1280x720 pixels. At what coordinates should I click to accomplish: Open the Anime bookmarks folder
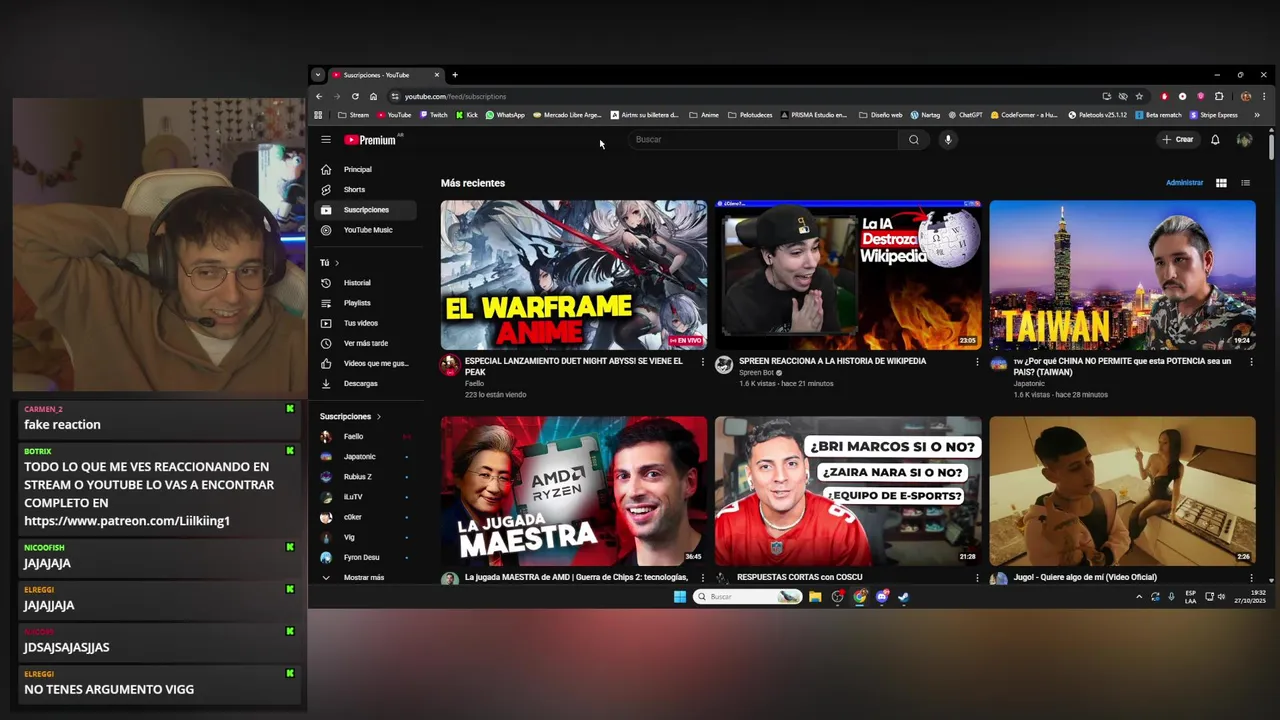(704, 115)
